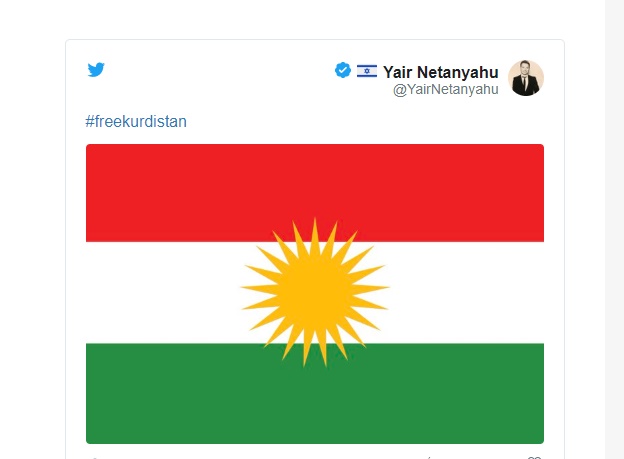Open the Yair Netanyahu display name link

coord(441,72)
